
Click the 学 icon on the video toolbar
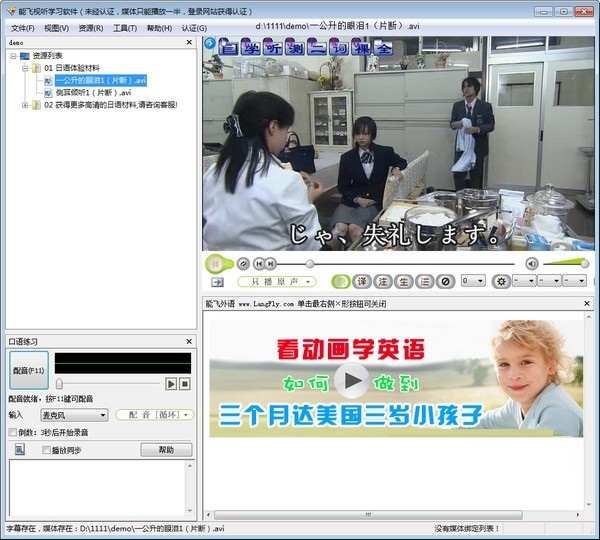[251, 47]
